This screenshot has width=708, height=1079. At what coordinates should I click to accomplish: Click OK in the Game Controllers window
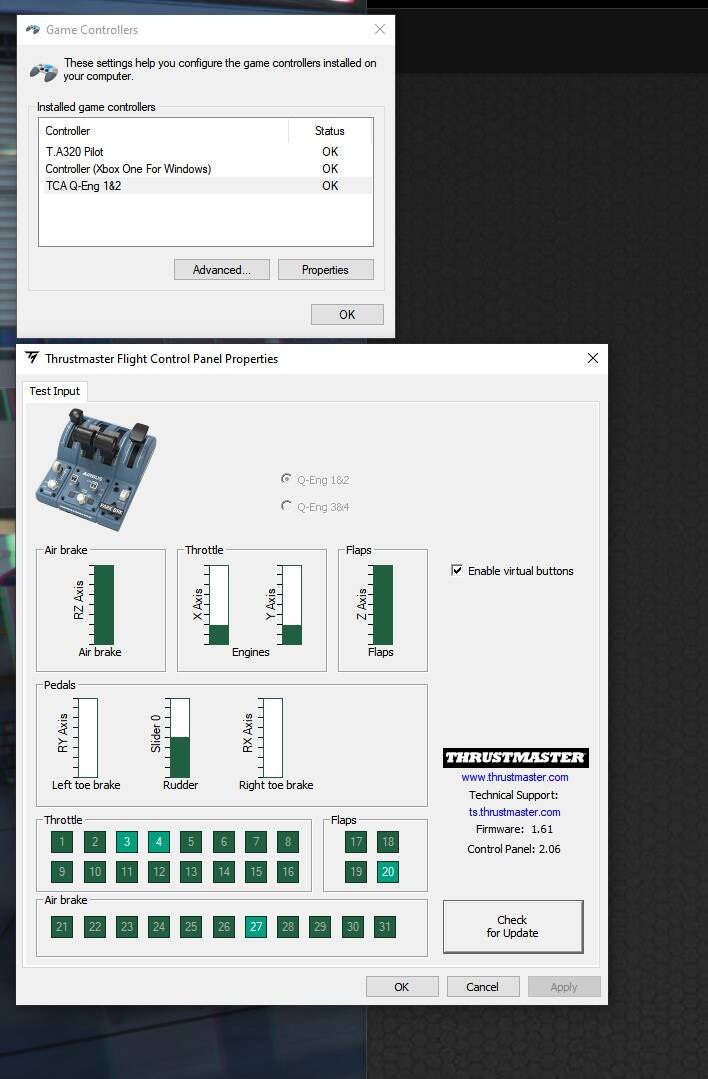click(x=347, y=314)
